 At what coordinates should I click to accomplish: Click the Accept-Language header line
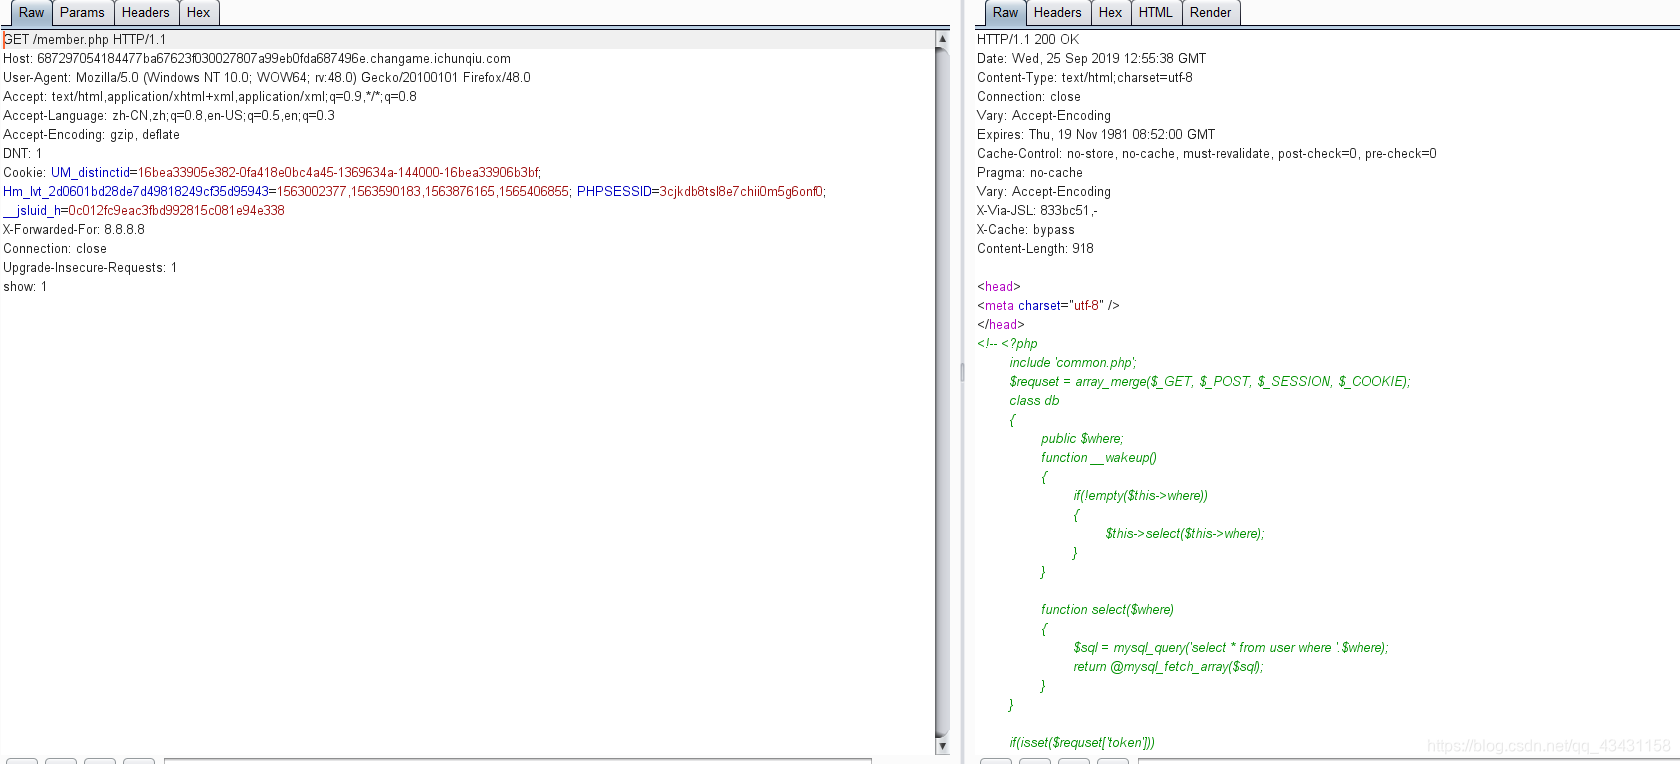pyautogui.click(x=169, y=116)
